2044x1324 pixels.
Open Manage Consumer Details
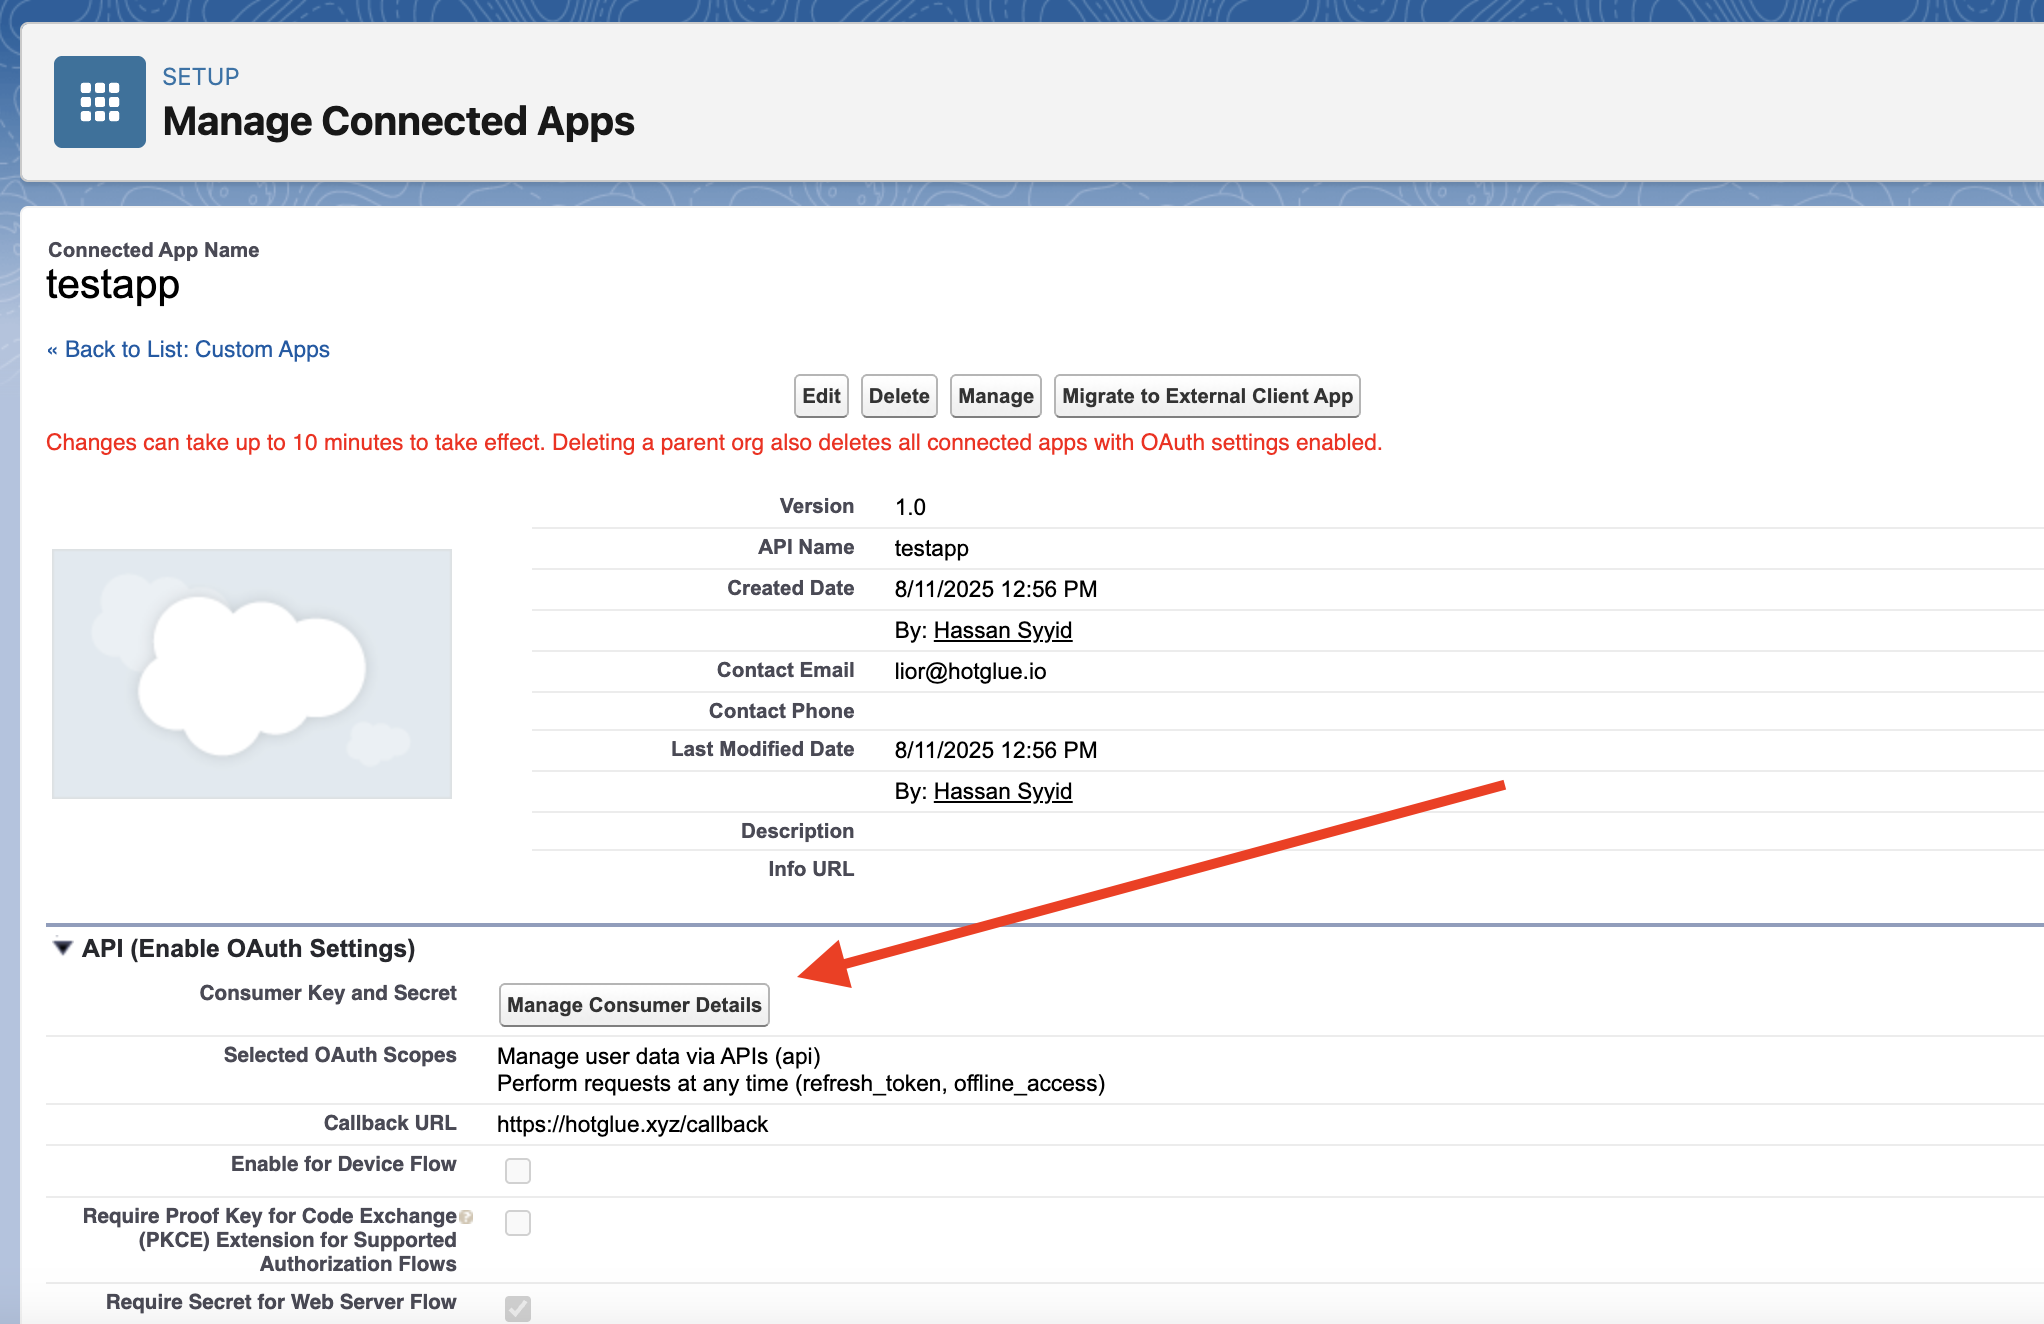(634, 1005)
